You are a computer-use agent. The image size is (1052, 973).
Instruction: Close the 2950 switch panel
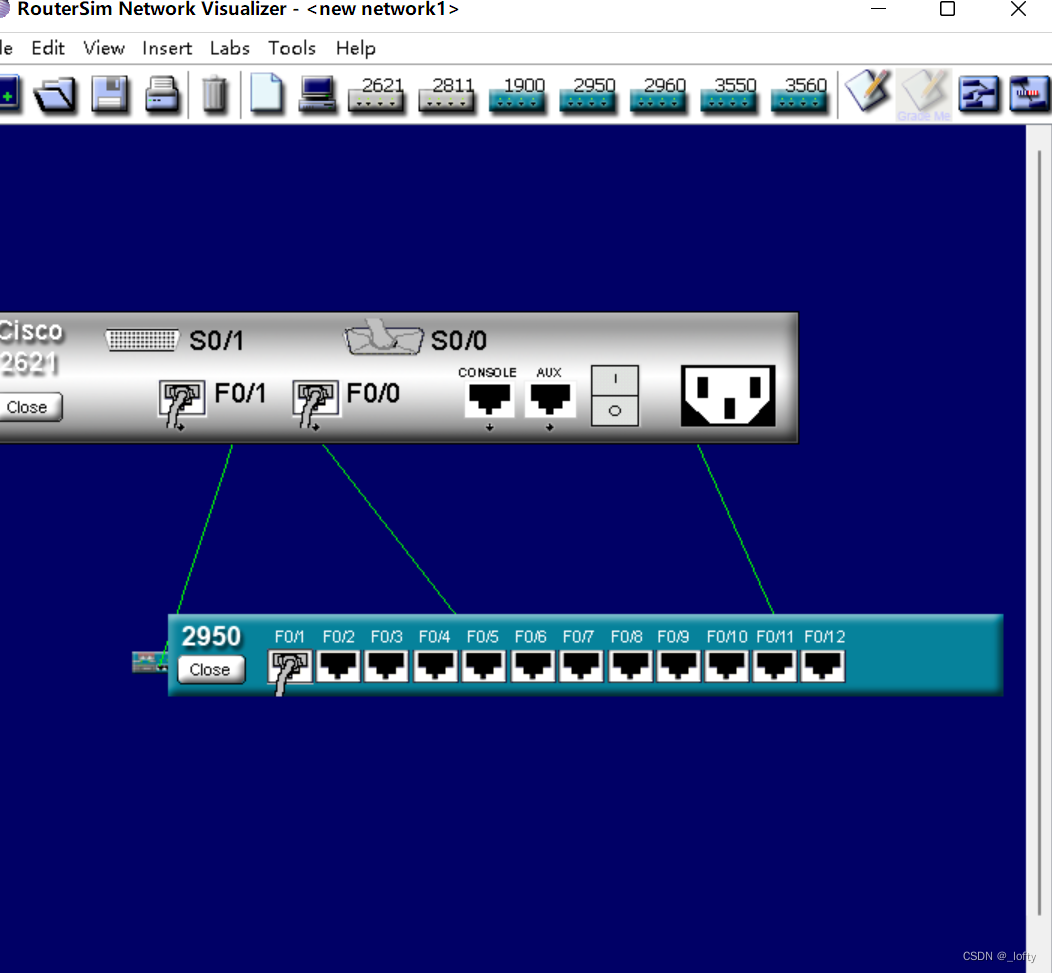pos(211,670)
